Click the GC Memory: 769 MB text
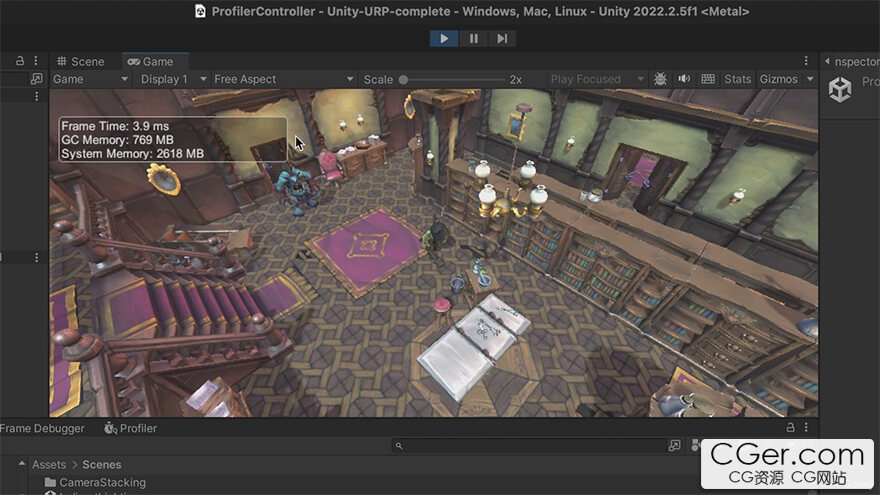880x495 pixels. [117, 140]
